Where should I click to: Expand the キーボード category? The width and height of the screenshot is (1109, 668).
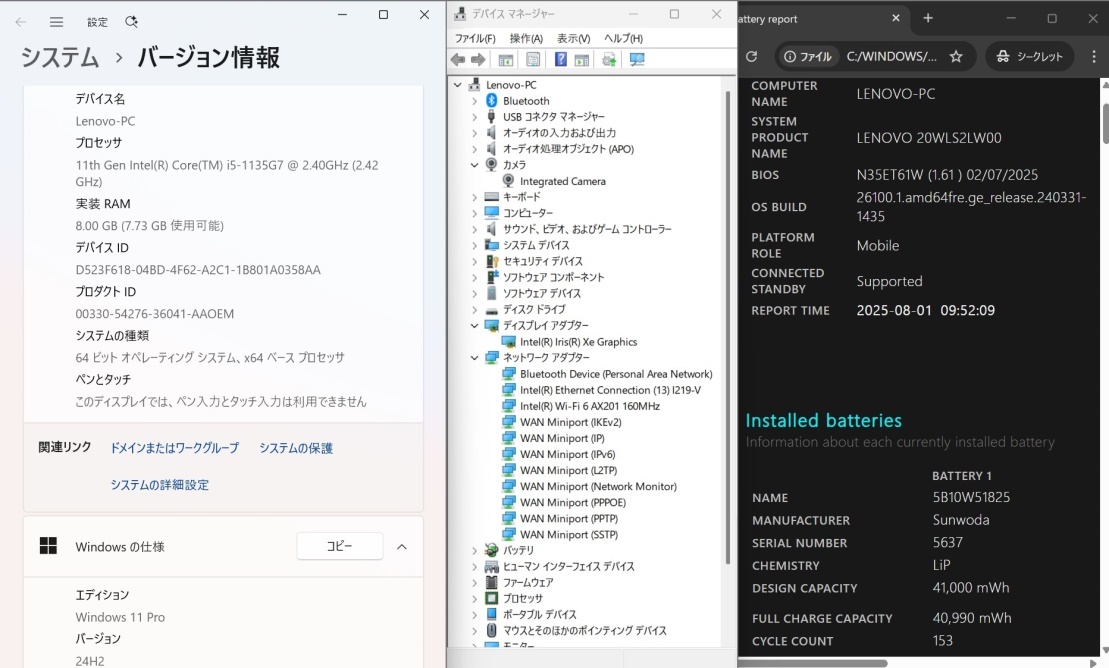(x=475, y=197)
